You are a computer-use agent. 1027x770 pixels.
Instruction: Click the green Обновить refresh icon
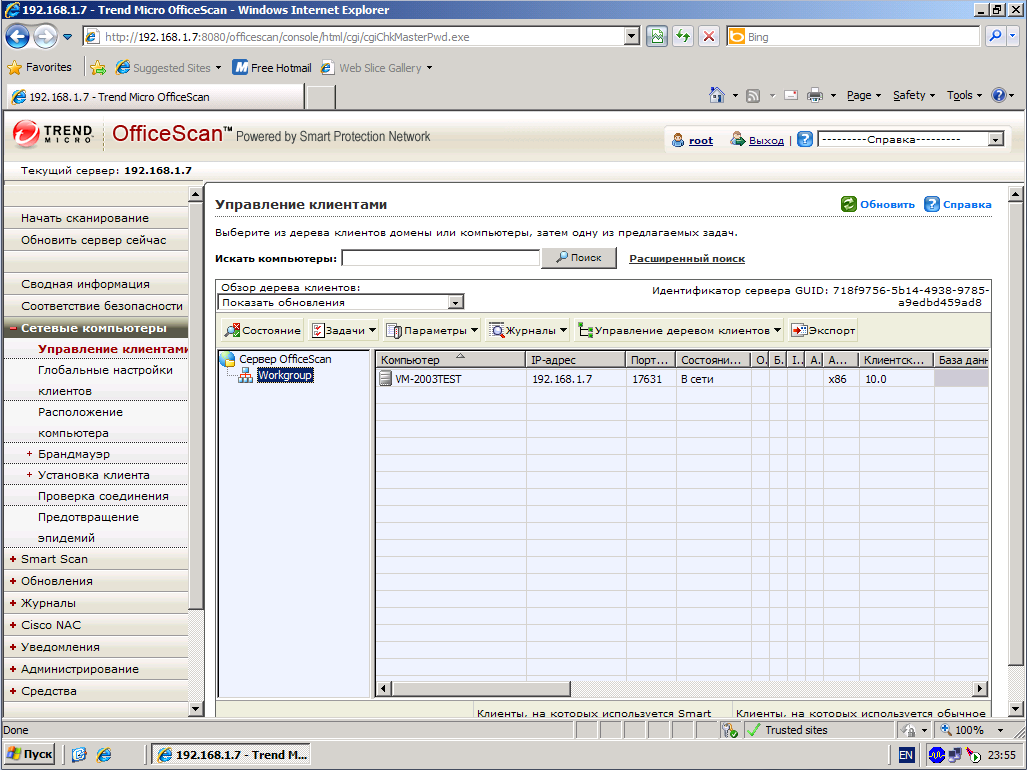849,204
